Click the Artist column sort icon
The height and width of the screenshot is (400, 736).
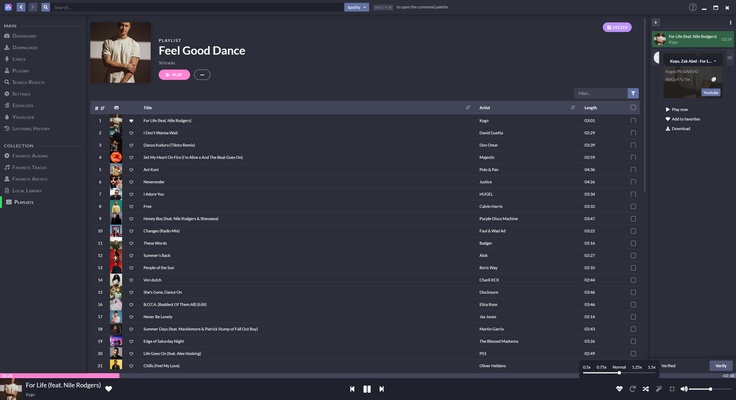pos(573,108)
